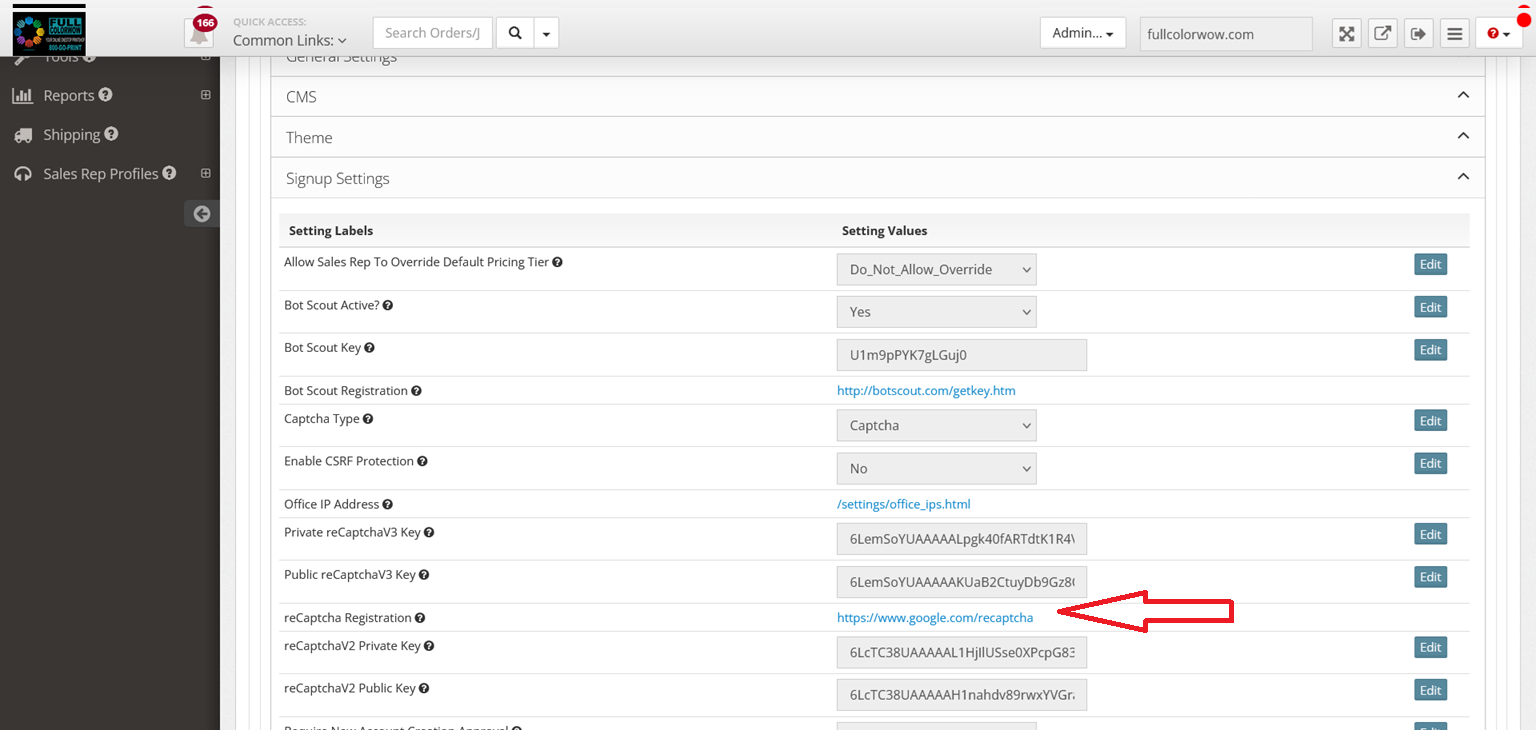The width and height of the screenshot is (1536, 730).
Task: Click help icon beside Bot Scout Key
Action: tap(369, 348)
